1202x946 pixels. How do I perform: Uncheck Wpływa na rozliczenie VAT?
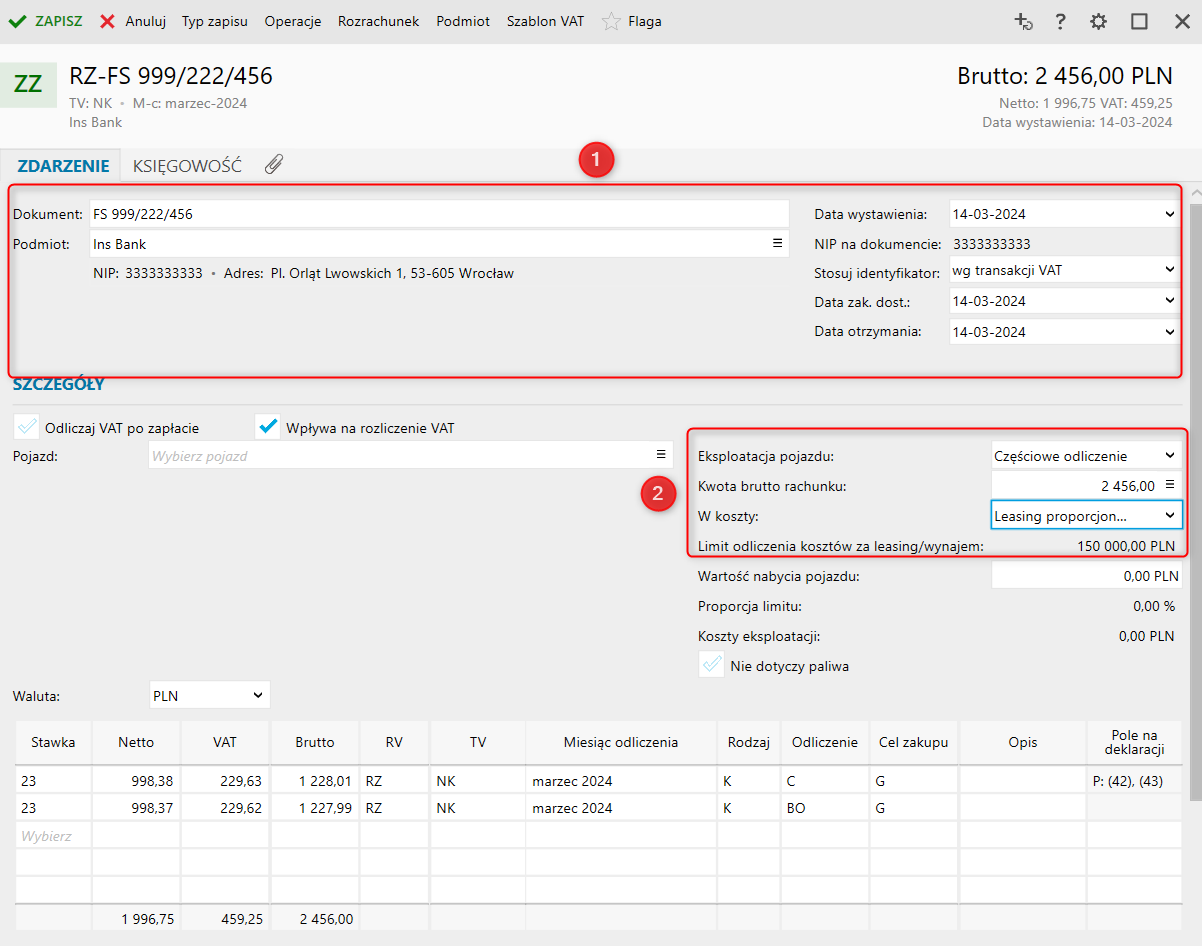coord(267,427)
